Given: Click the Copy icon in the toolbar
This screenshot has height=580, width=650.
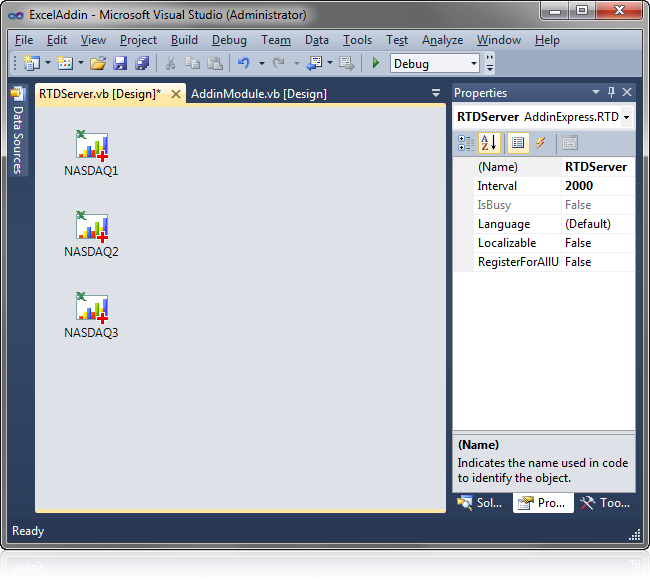Looking at the screenshot, I should coord(192,63).
